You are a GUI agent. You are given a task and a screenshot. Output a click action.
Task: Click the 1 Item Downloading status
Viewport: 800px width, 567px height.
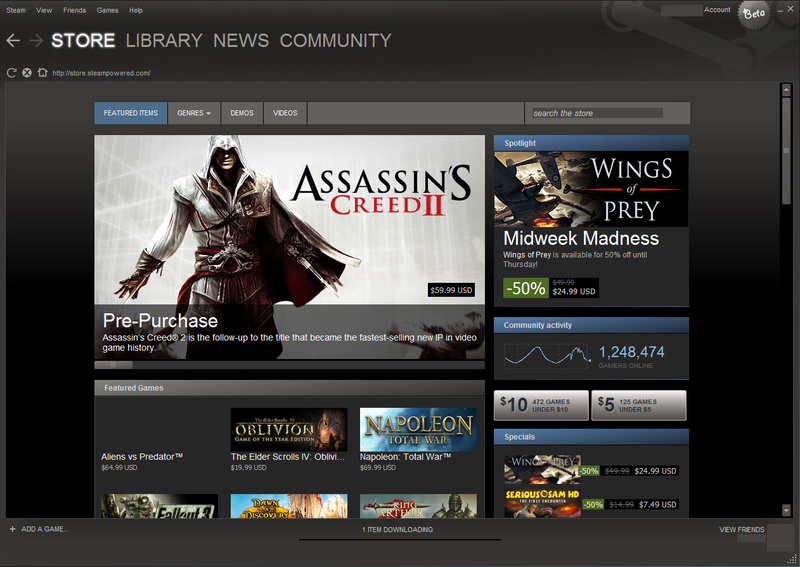pos(397,530)
